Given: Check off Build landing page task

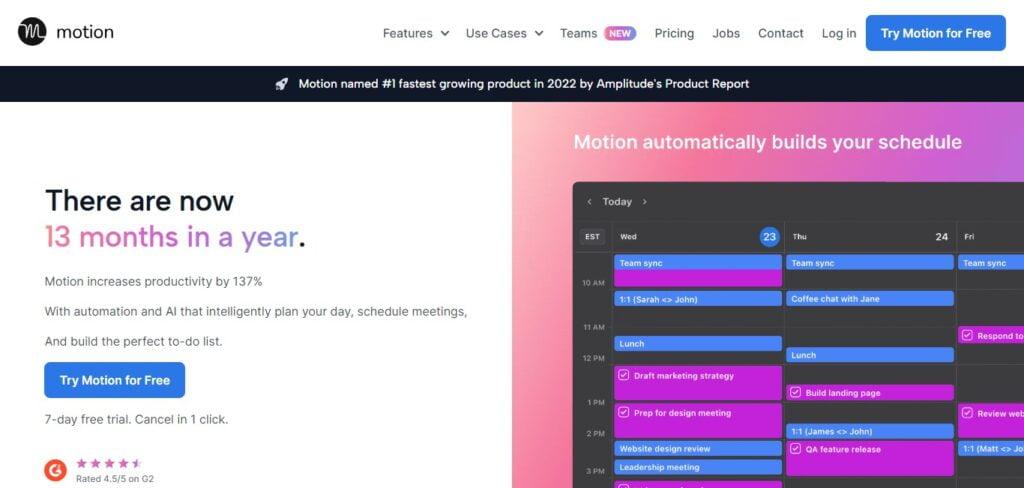Looking at the screenshot, I should [x=795, y=393].
